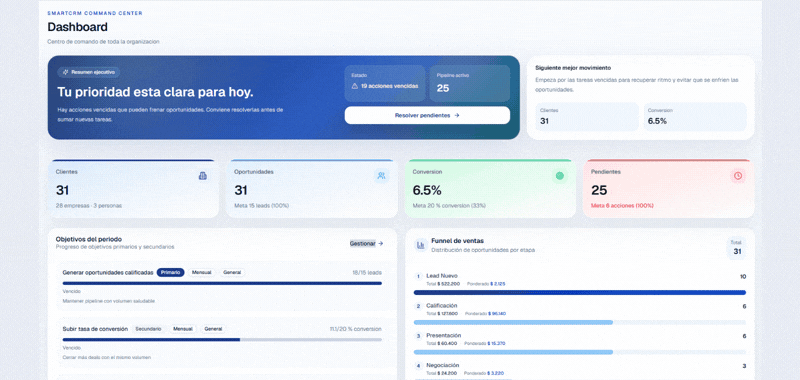This screenshot has width=800, height=380.
Task: Select stage number 4 Negociación
Action: tap(418, 366)
